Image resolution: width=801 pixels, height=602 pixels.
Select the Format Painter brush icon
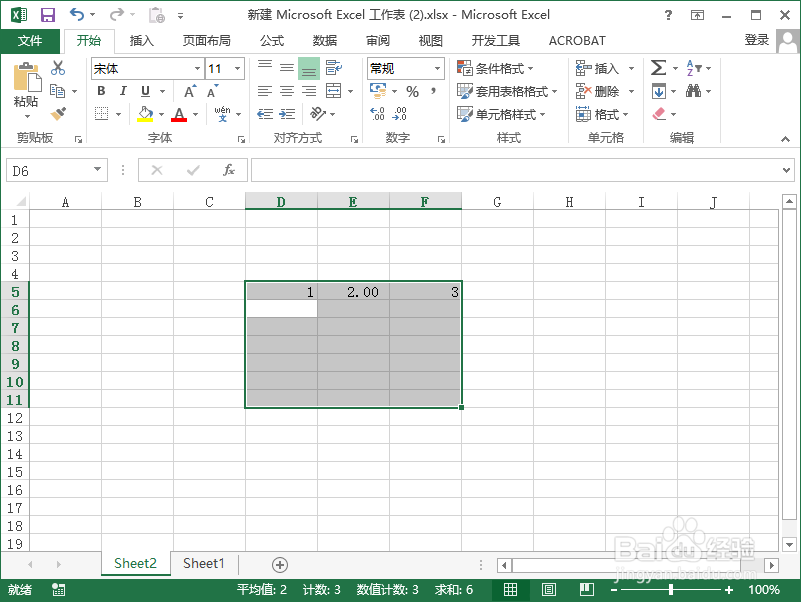pyautogui.click(x=58, y=113)
